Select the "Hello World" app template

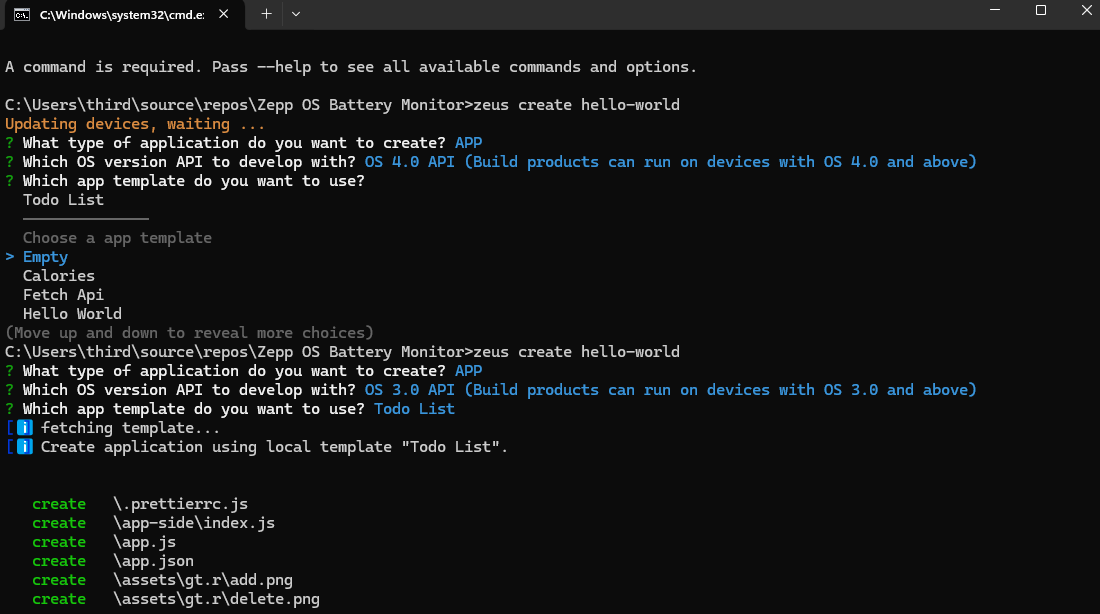tap(71, 313)
